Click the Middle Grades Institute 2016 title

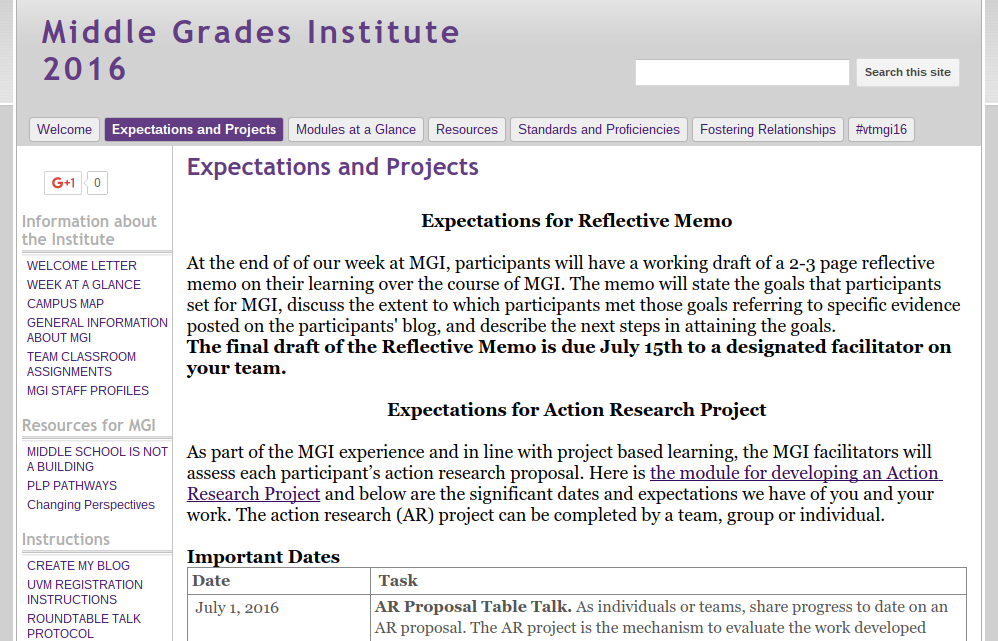251,50
